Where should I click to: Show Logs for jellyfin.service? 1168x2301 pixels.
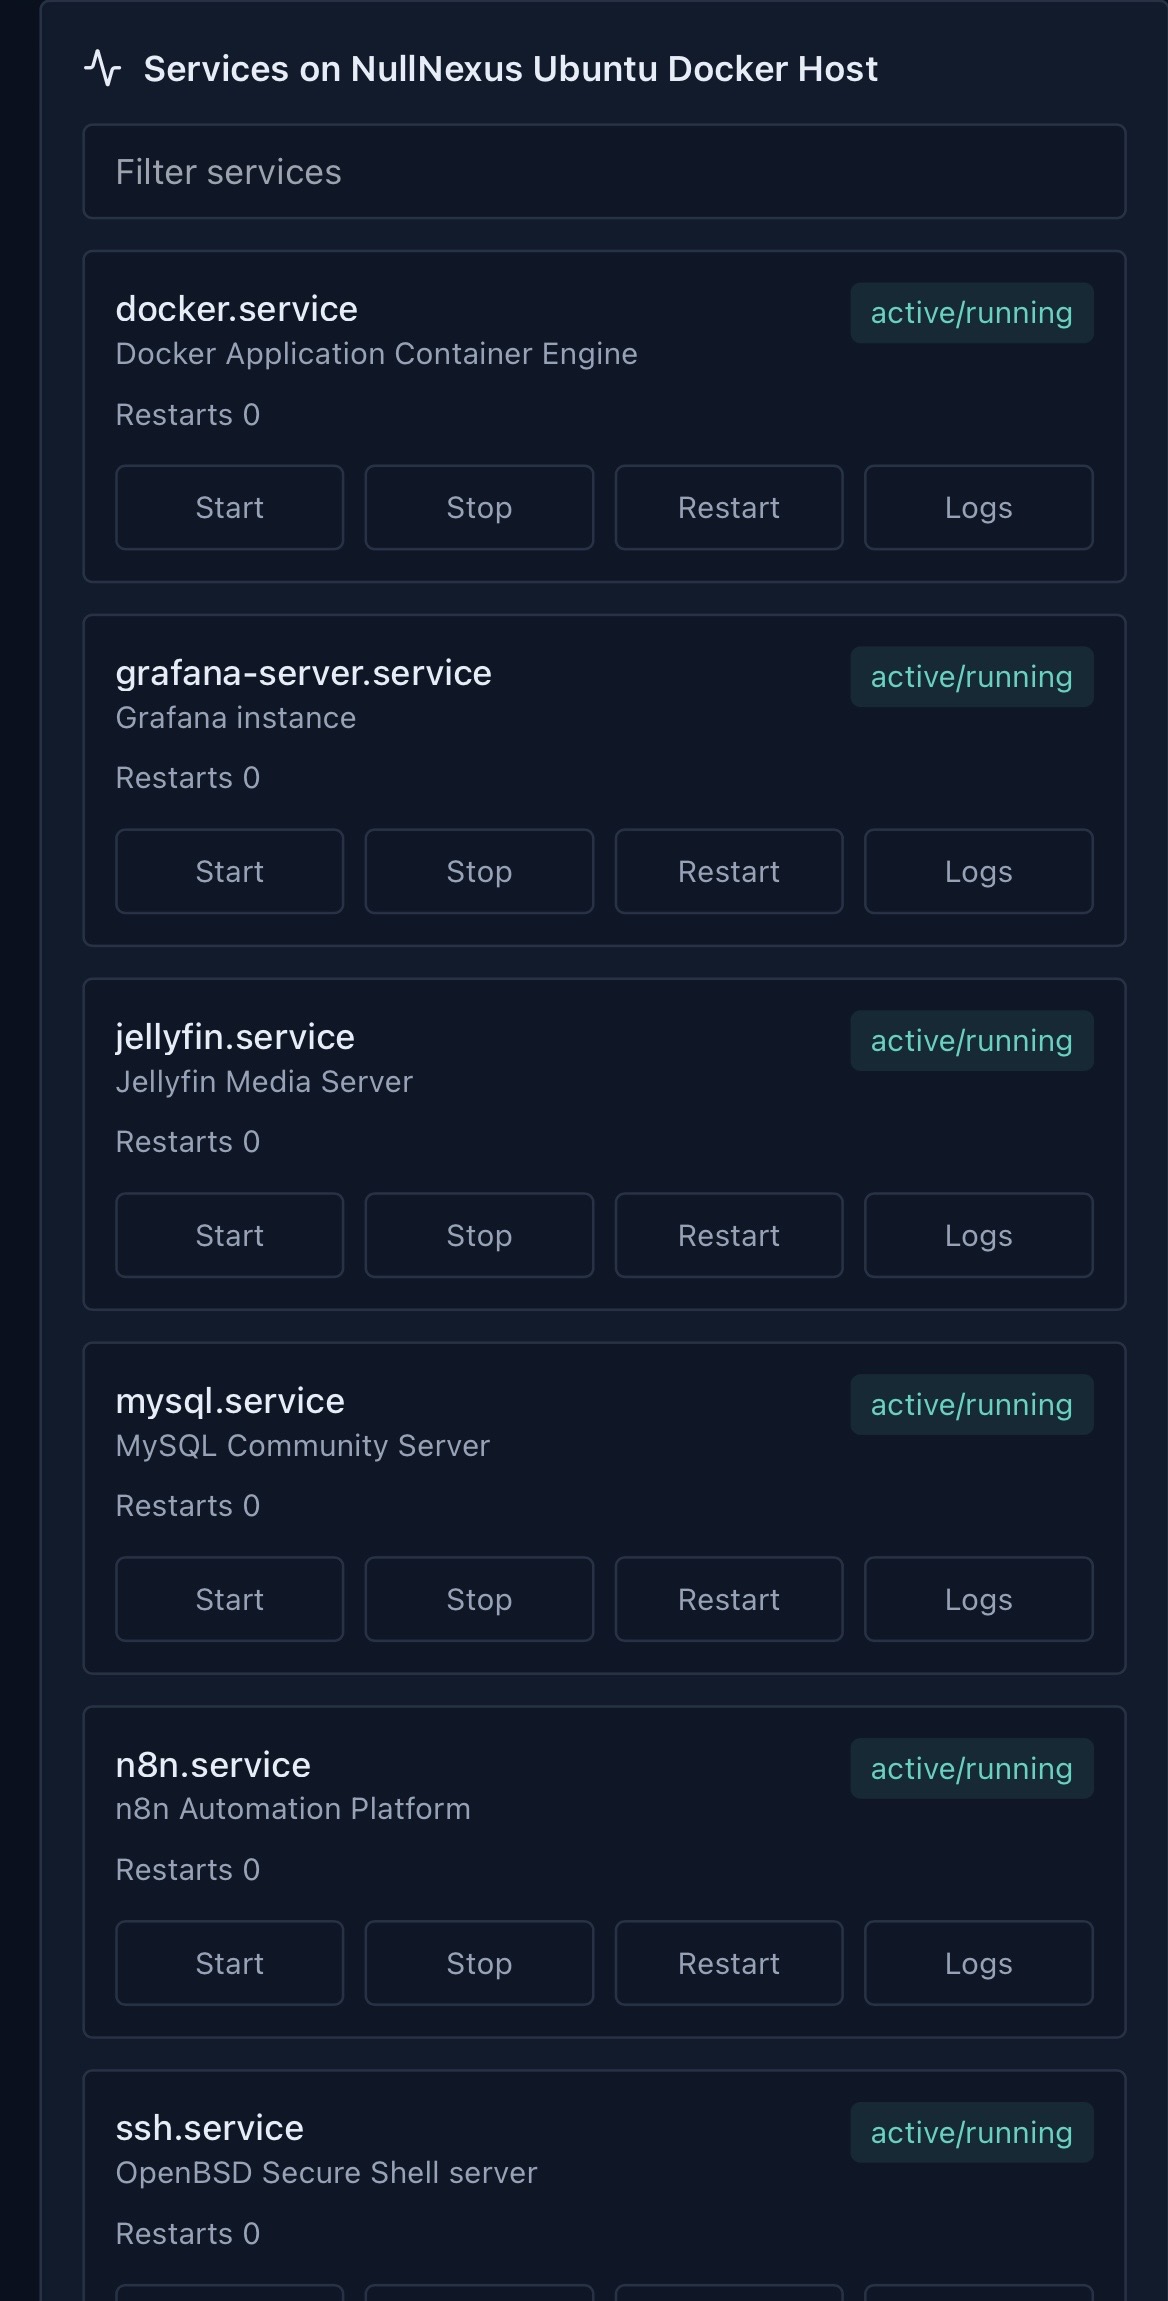(x=979, y=1235)
